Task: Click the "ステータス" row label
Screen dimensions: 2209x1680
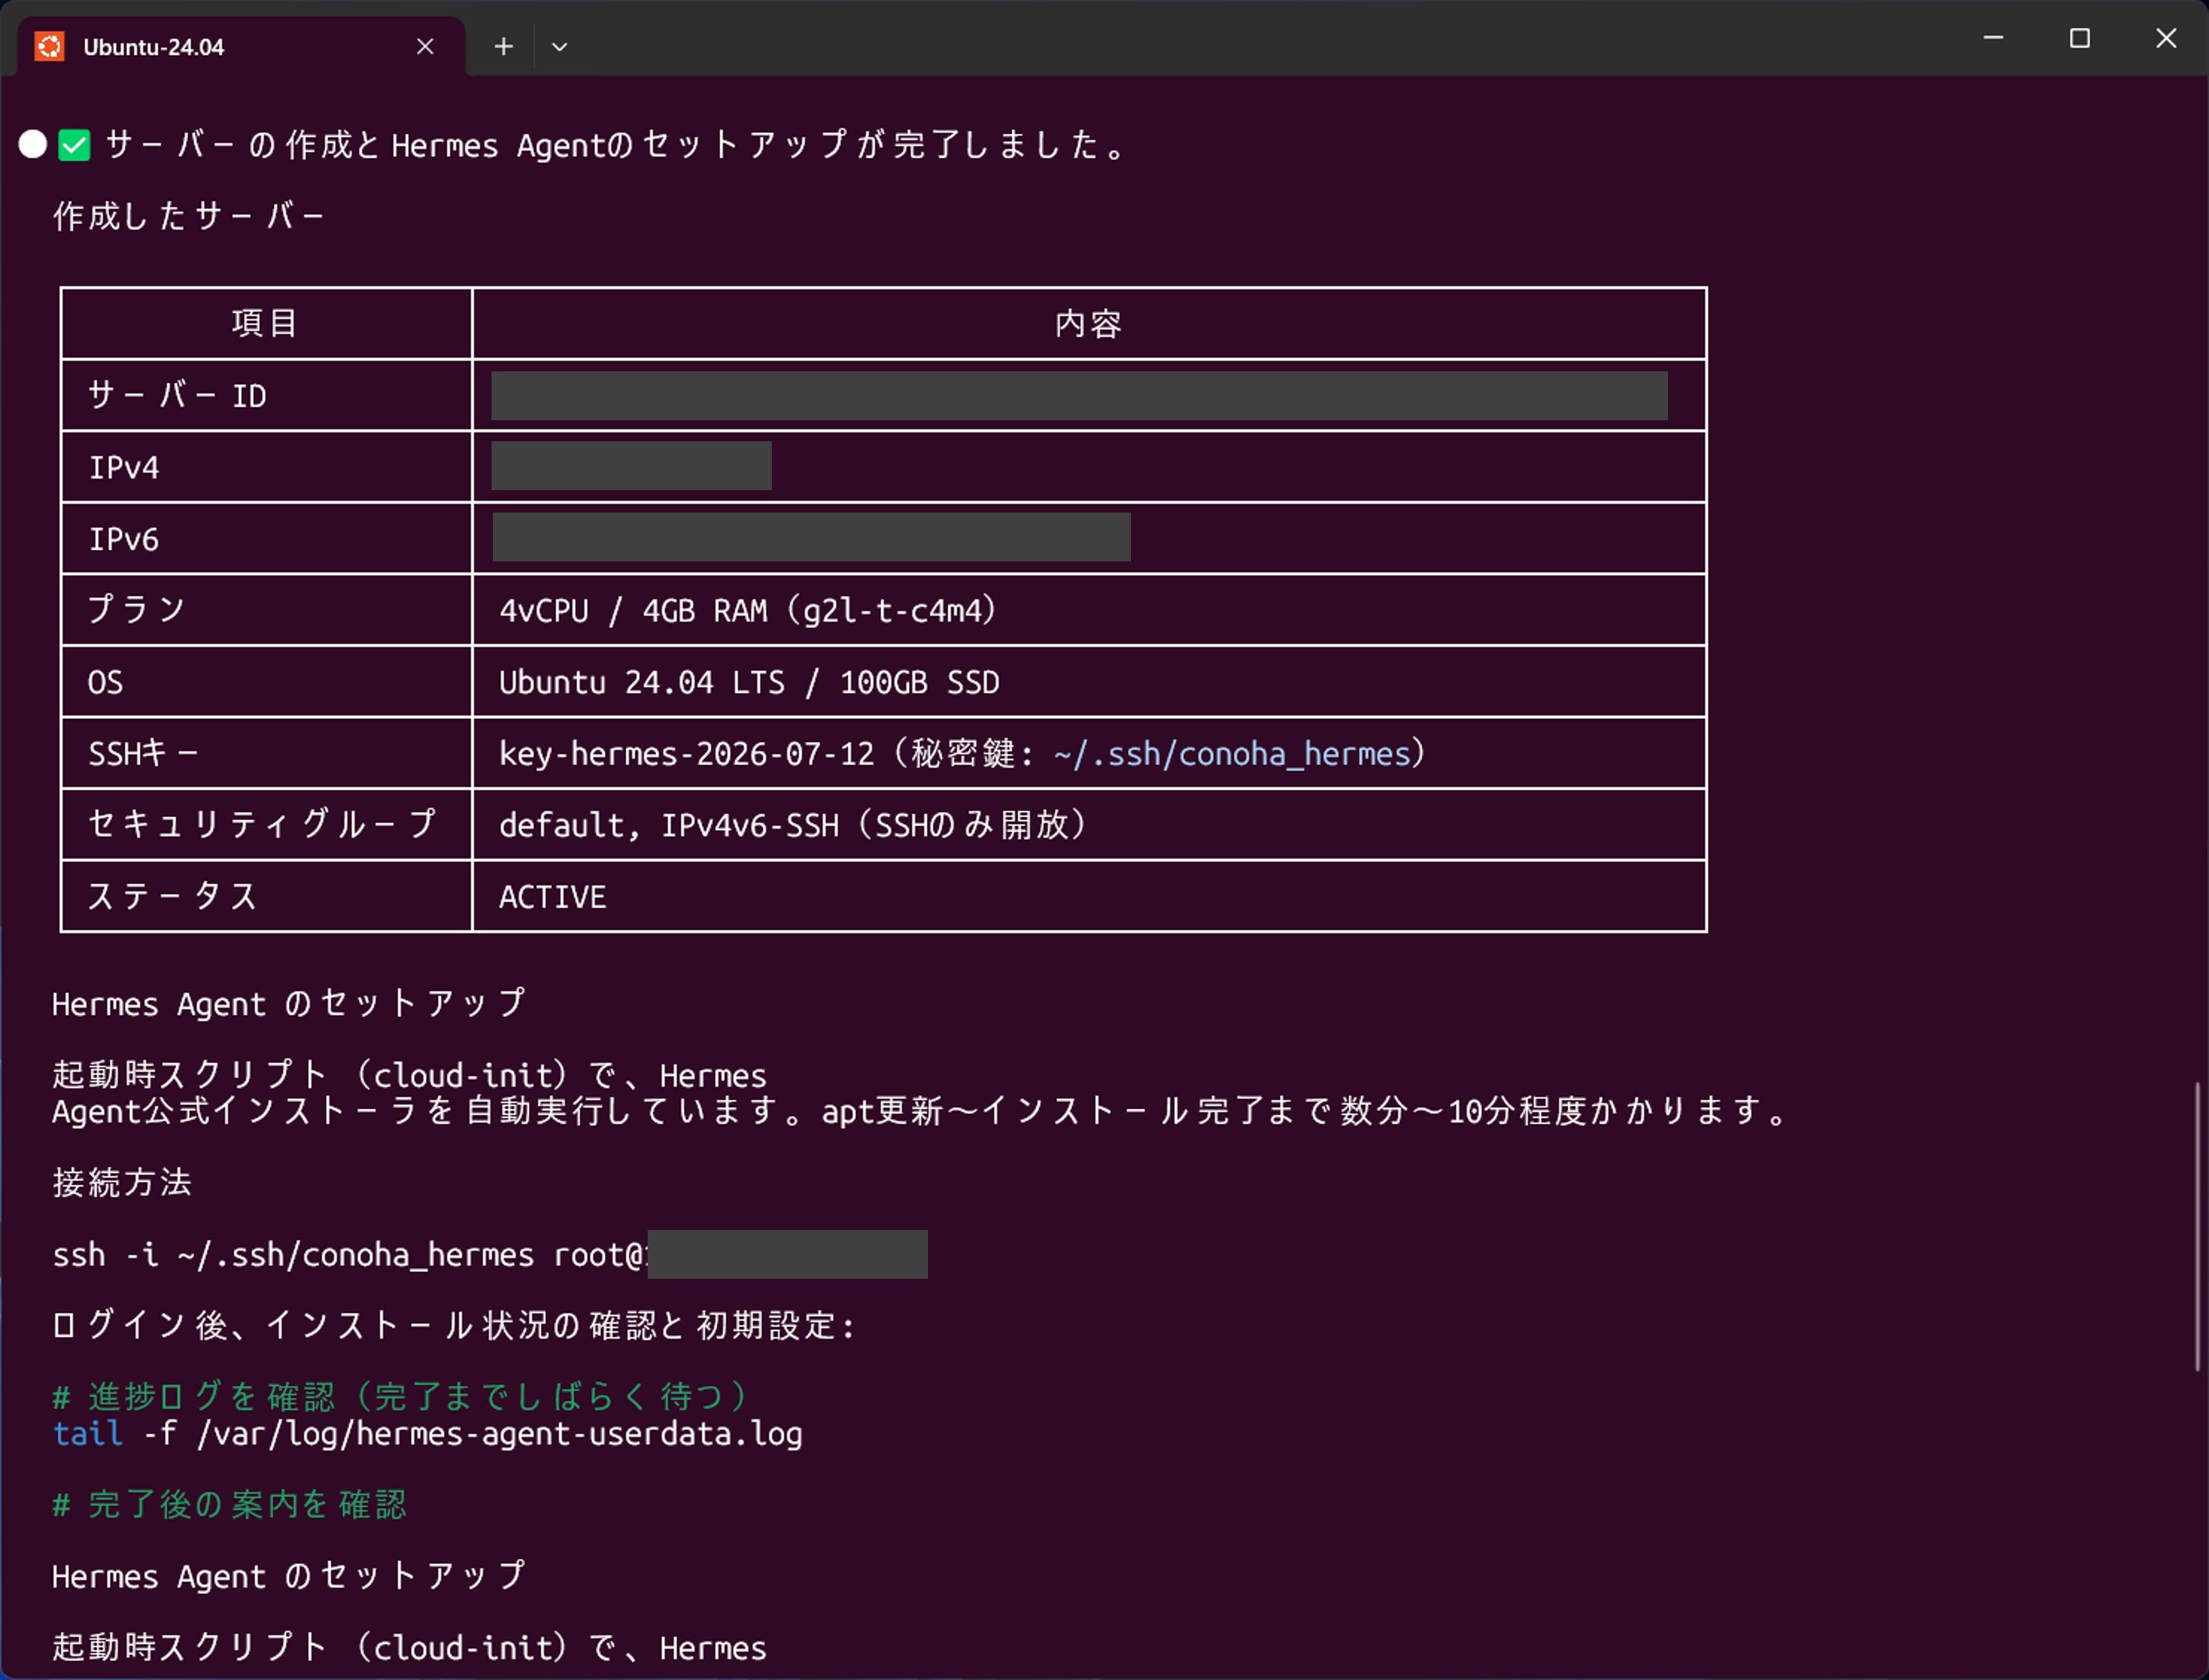Action: coord(172,897)
